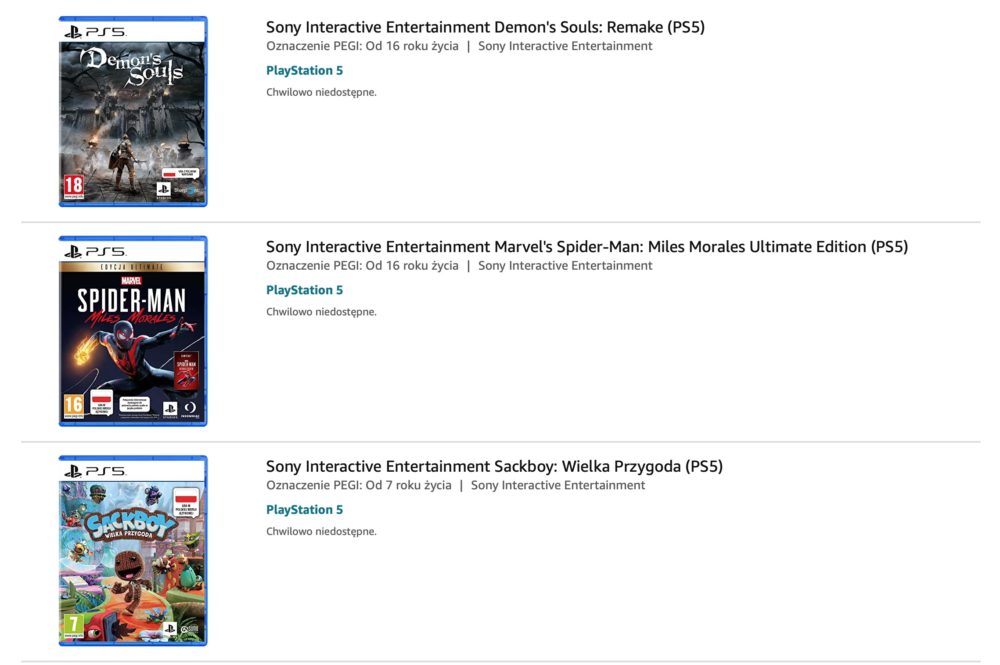This screenshot has width=1000, height=665.
Task: Click 'Oznaczenie PEGI: Od 16 roku życia' under Spider-Man
Action: click(362, 265)
